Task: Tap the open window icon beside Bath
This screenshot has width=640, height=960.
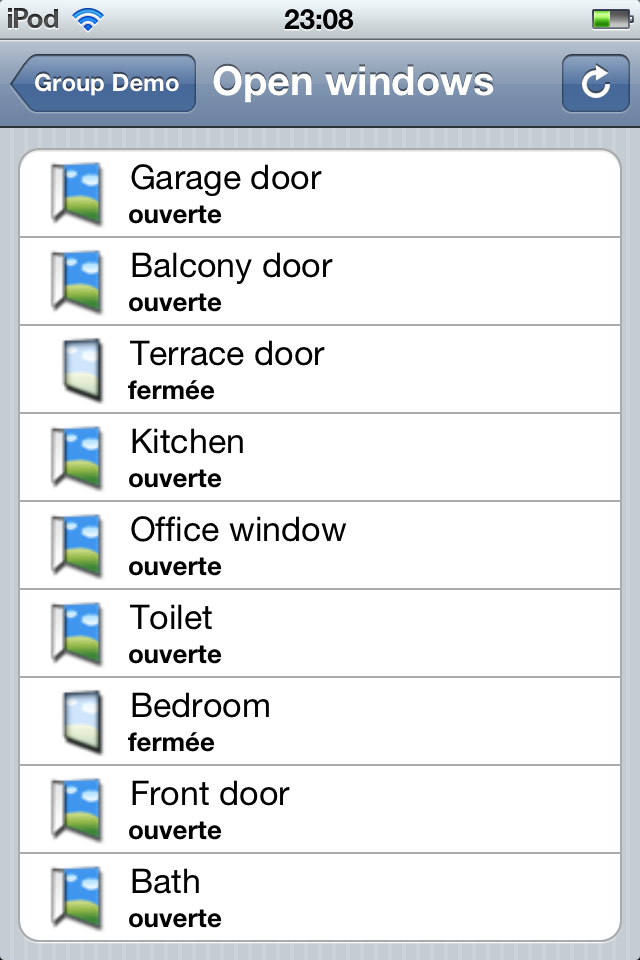Action: (x=77, y=898)
